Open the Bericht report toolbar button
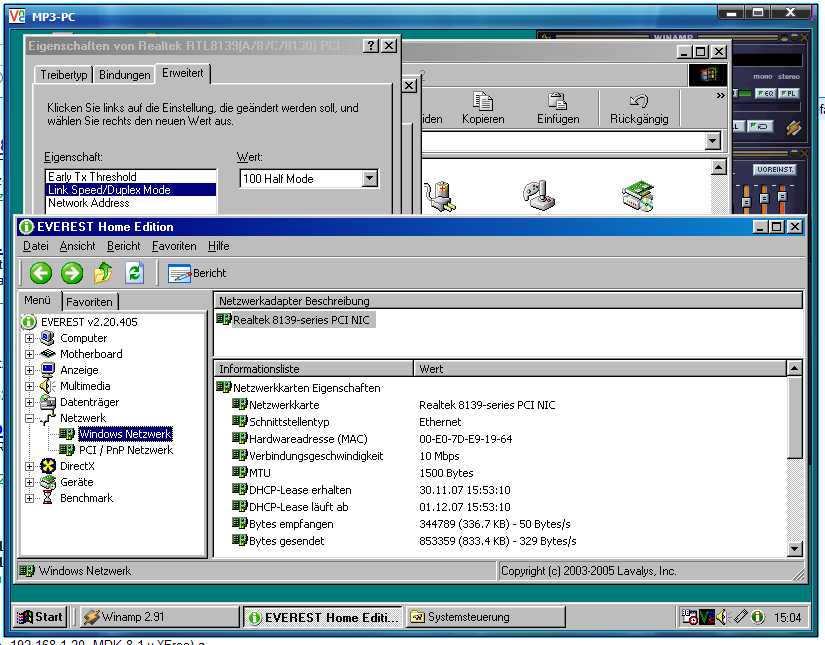The width and height of the screenshot is (825, 645). [x=197, y=273]
